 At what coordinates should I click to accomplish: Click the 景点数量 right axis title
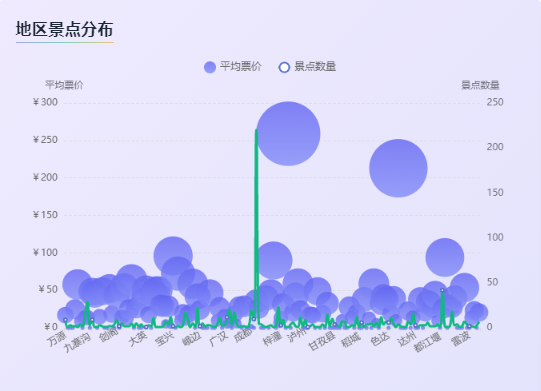[480, 85]
